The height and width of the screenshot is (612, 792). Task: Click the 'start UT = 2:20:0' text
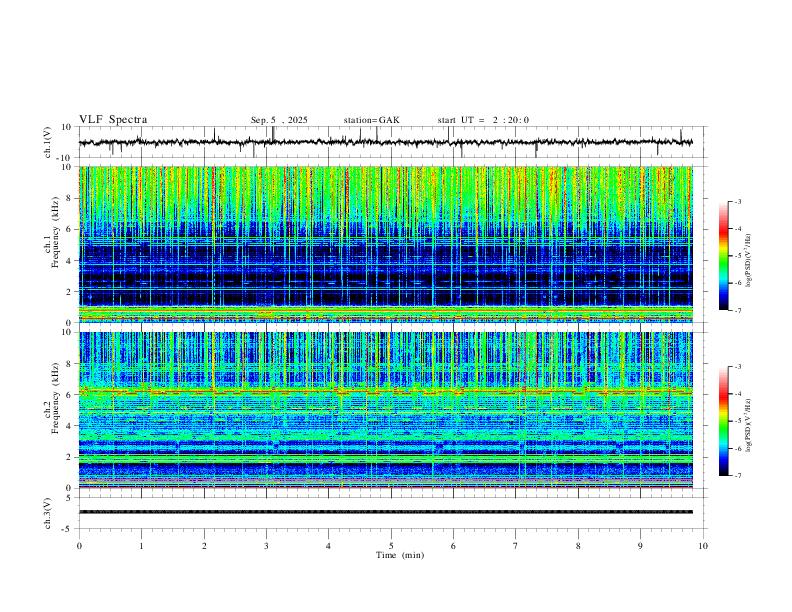coord(483,120)
